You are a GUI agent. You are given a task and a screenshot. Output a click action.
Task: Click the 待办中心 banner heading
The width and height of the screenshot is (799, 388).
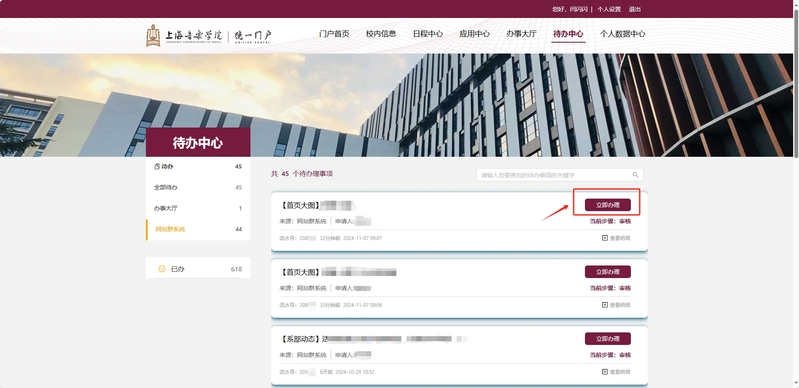(x=198, y=143)
